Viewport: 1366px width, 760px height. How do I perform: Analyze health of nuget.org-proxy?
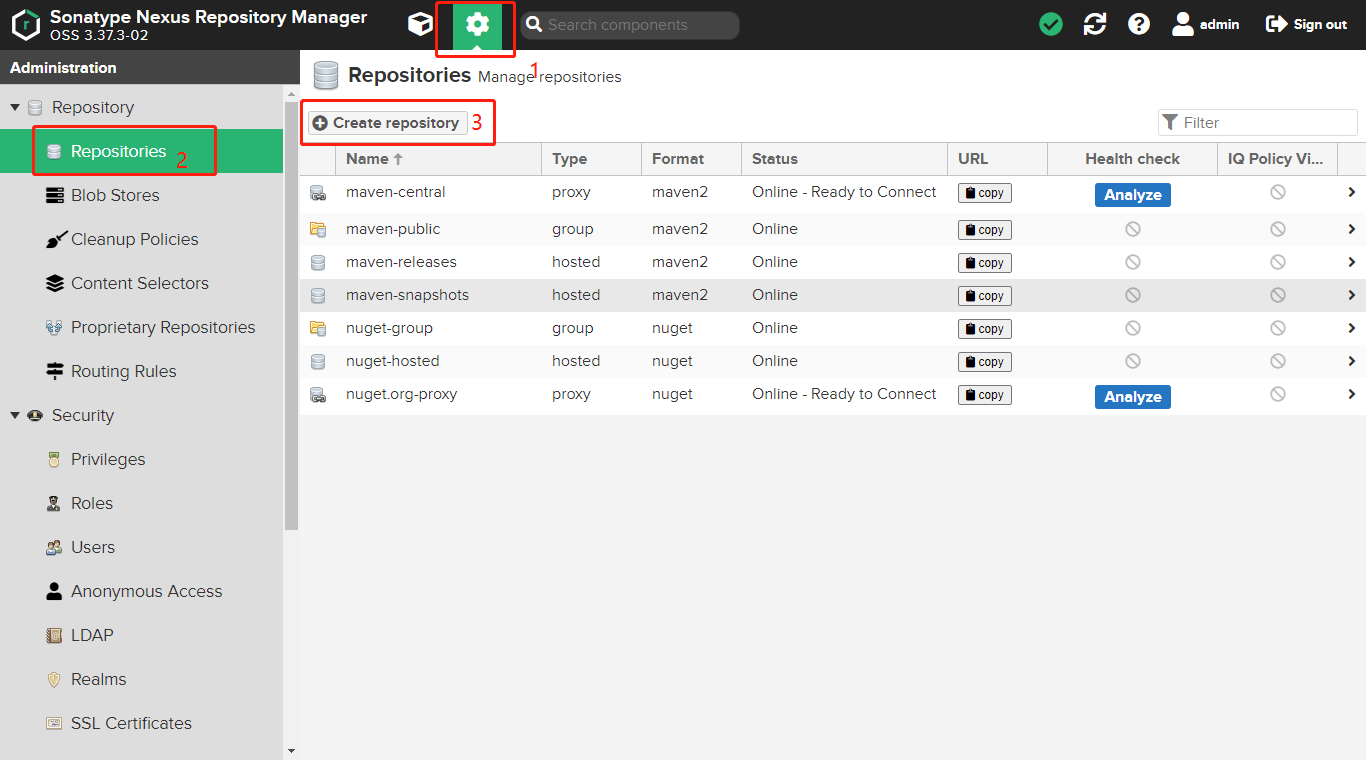coord(1132,397)
